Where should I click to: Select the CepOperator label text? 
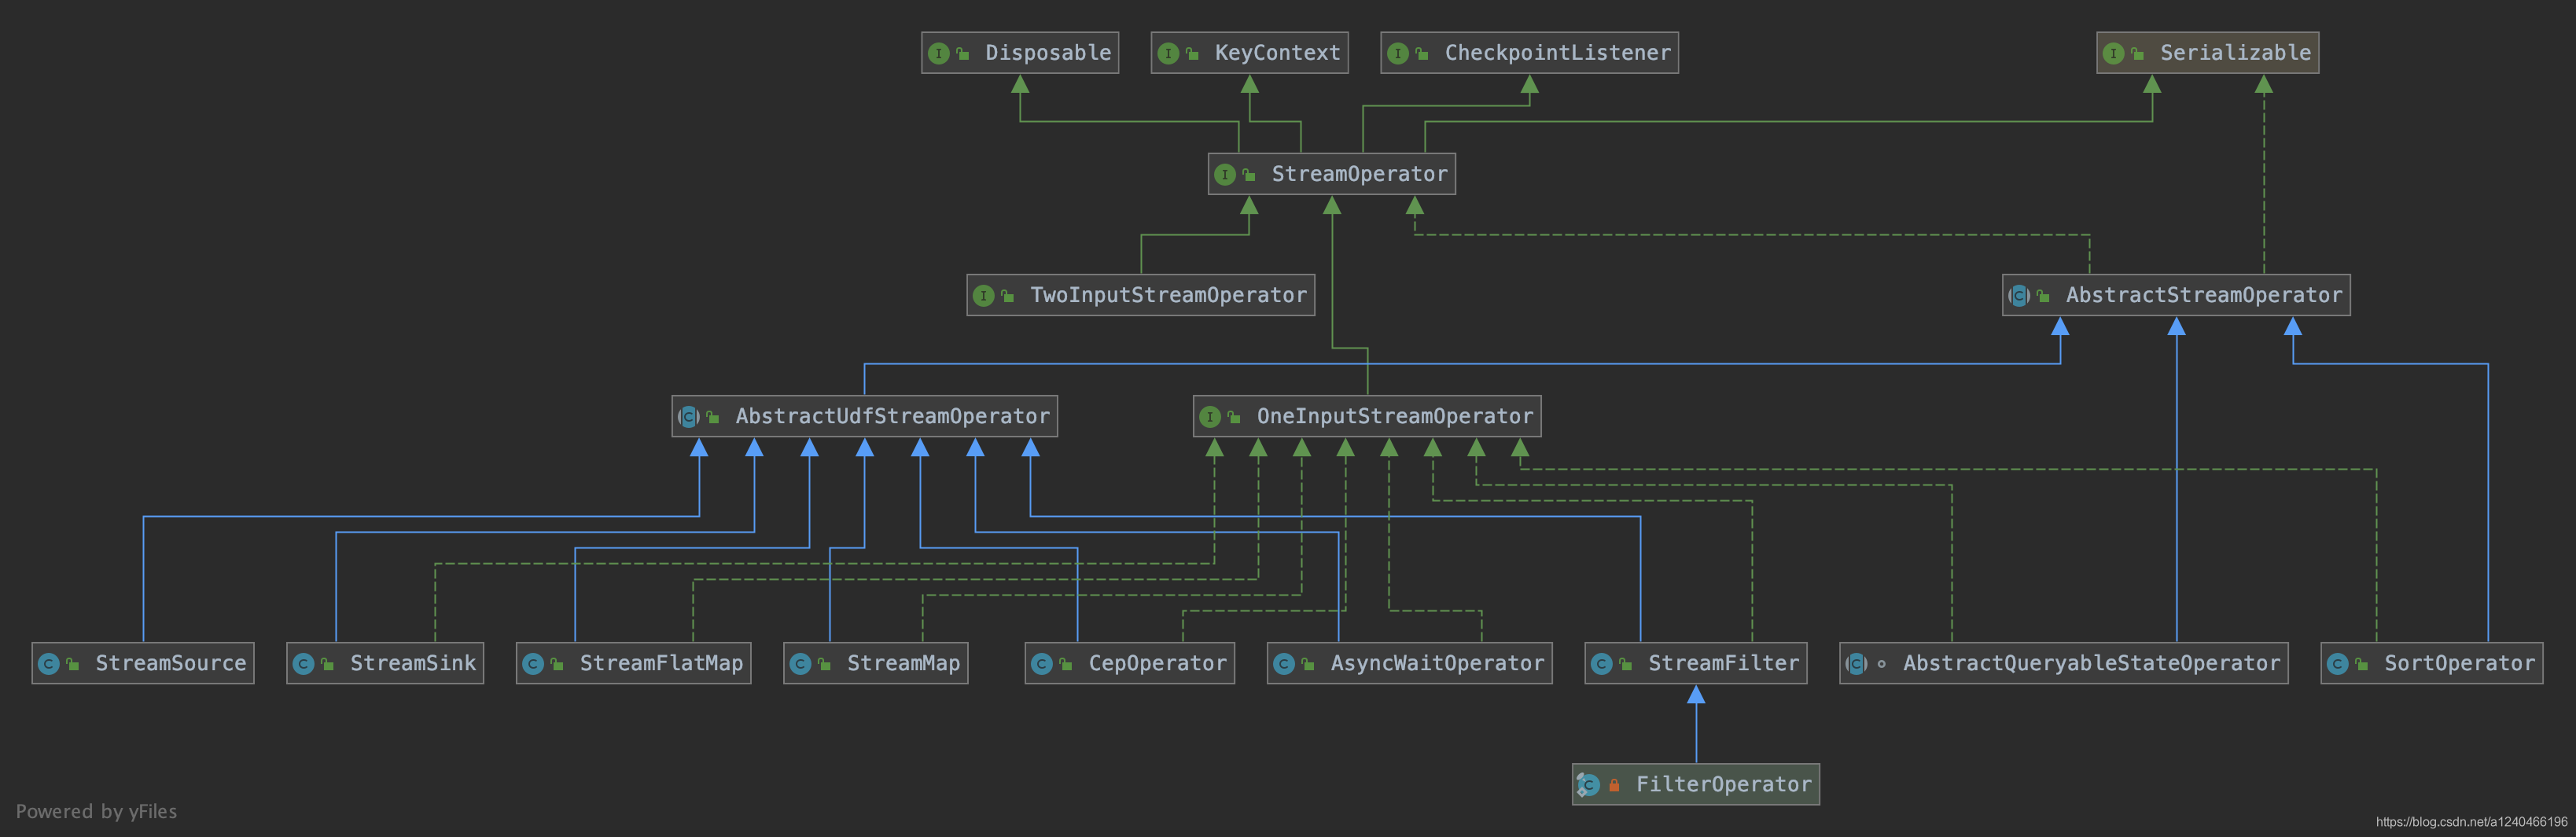coord(1157,663)
